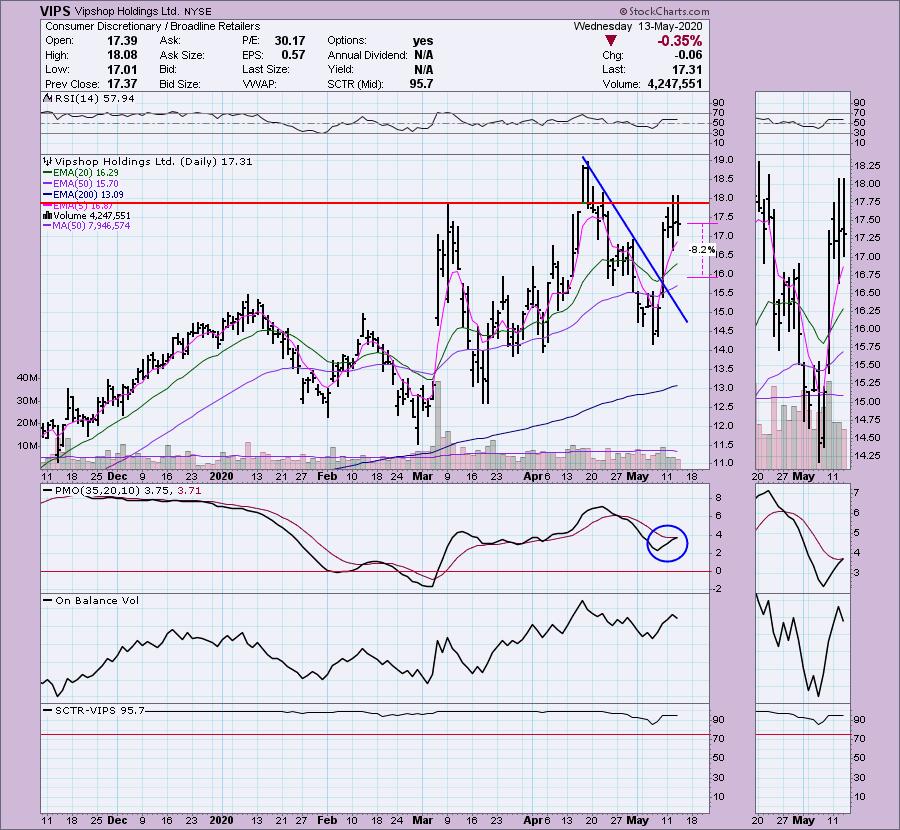The height and width of the screenshot is (830, 900).
Task: Select the dark blue EMA(200) legend line
Action: (48, 195)
